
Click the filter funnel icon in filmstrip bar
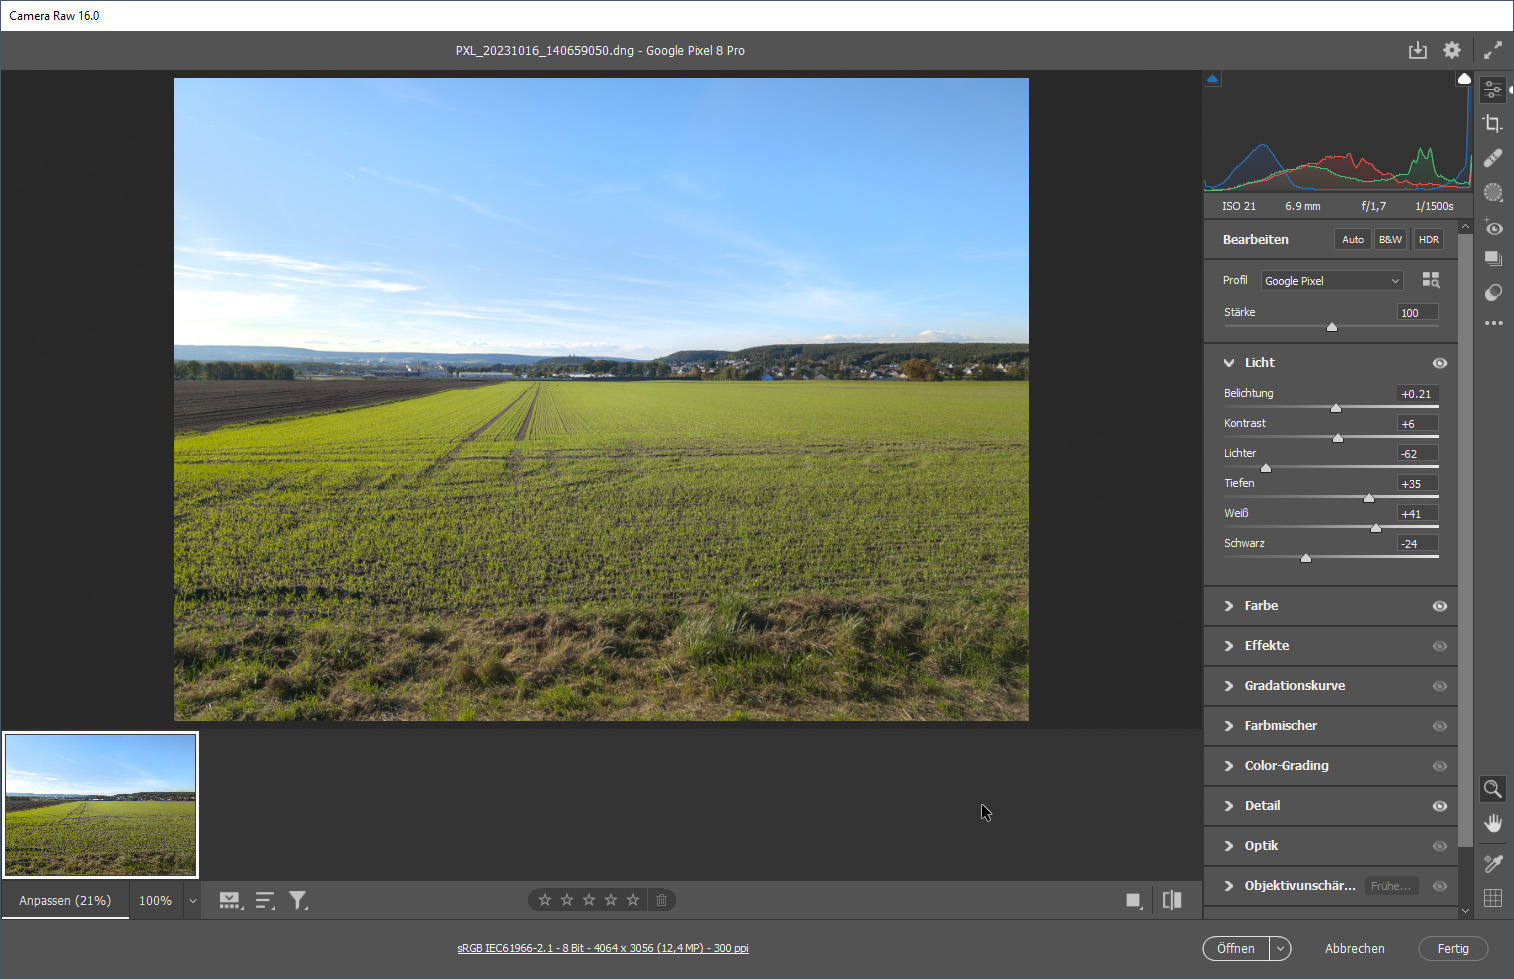pyautogui.click(x=298, y=901)
